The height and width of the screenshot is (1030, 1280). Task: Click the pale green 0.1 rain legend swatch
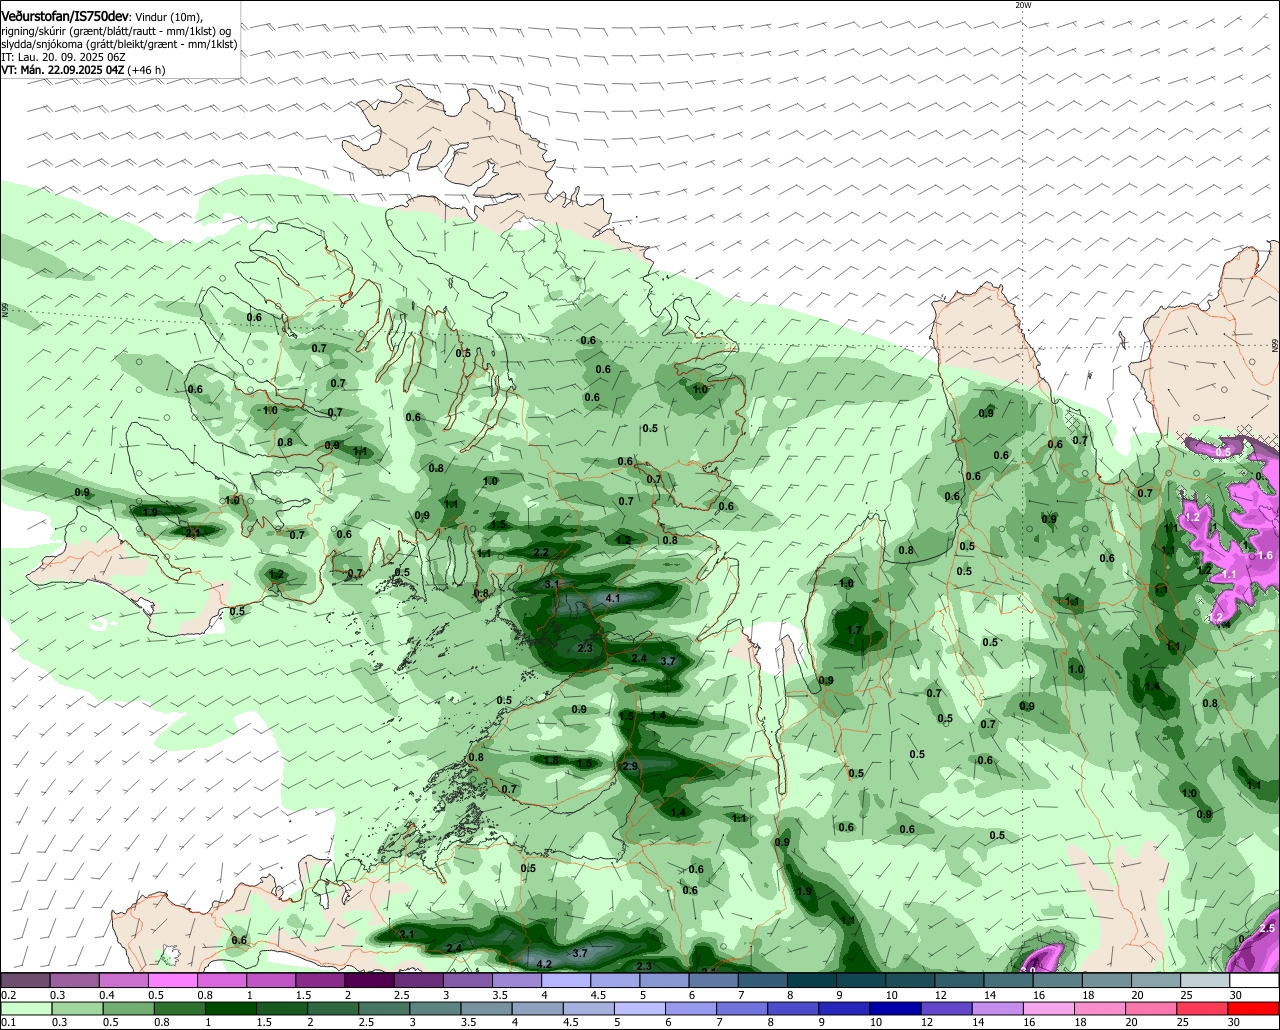(25, 1009)
